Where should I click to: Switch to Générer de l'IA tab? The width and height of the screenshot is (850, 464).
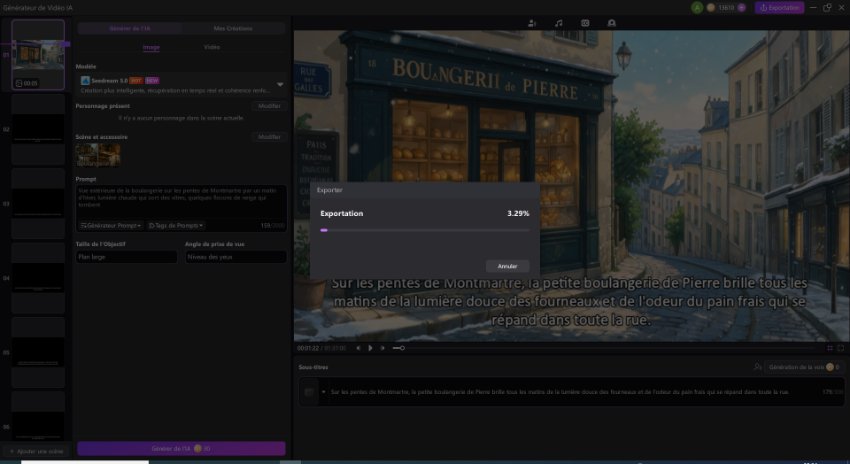[130, 28]
